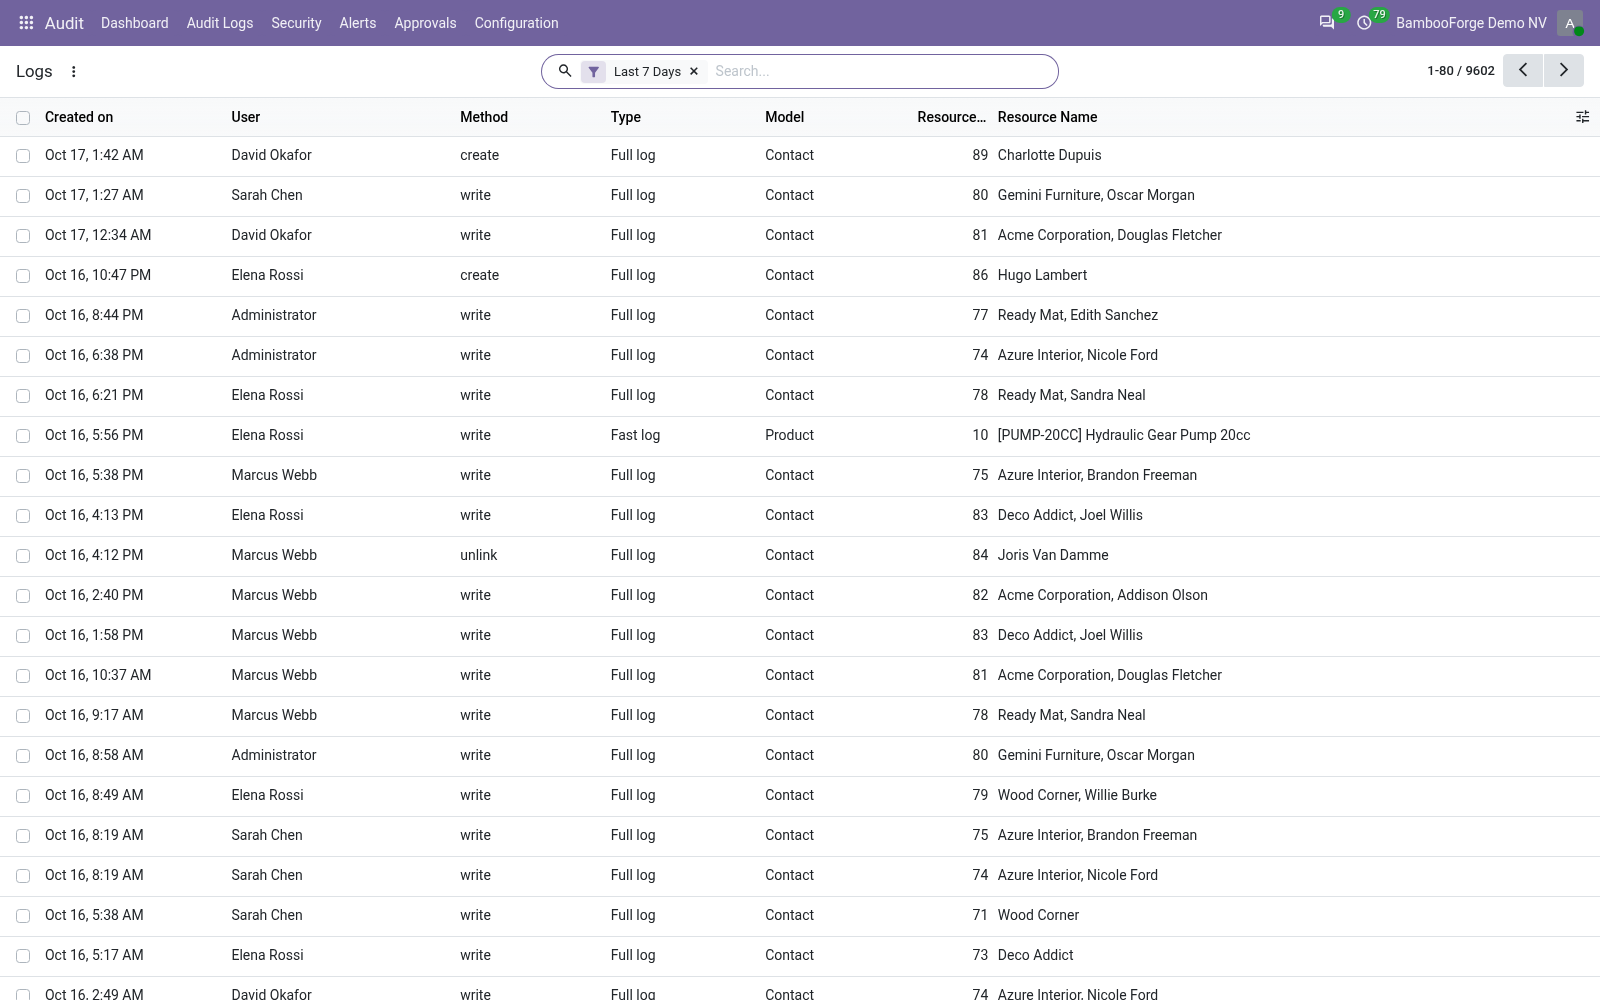The image size is (1600, 1000).
Task: Select checkbox for Hugo Lambert row
Action: (23, 276)
